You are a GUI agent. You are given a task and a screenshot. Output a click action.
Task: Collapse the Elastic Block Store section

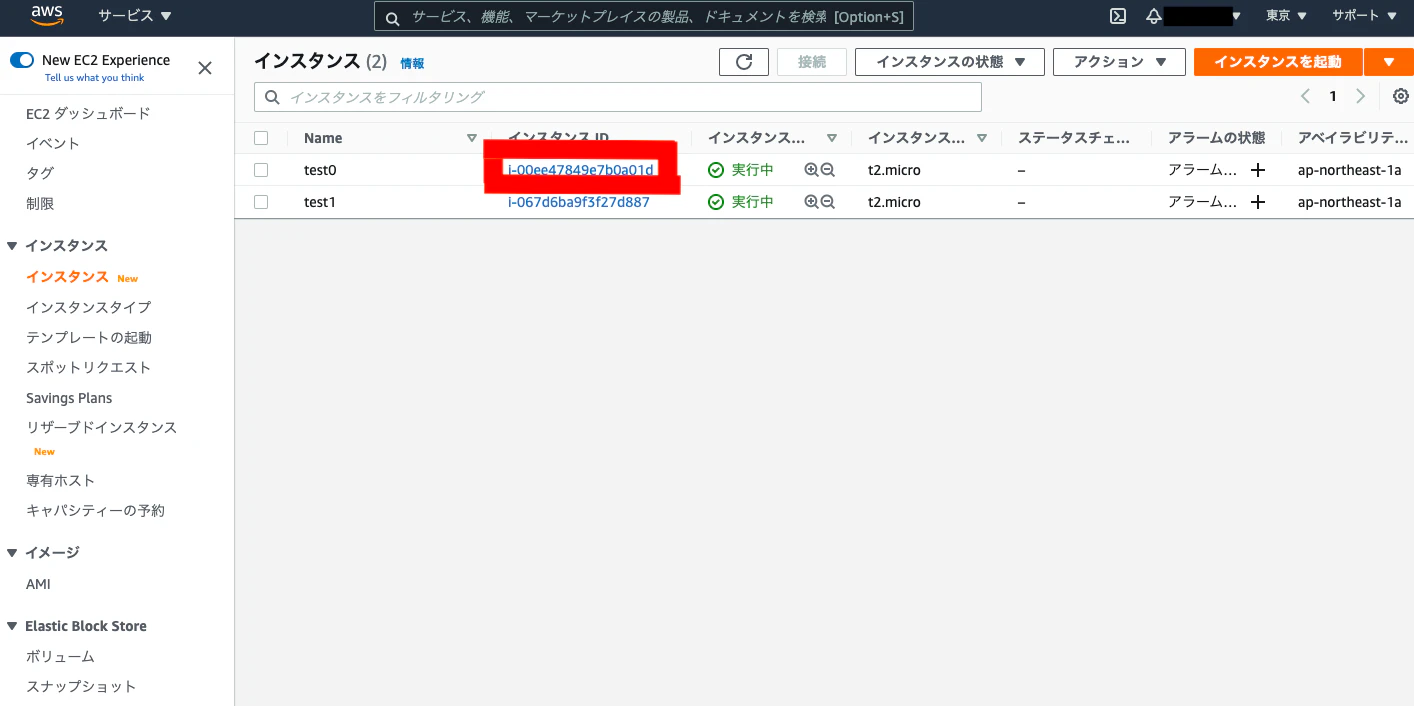point(12,626)
